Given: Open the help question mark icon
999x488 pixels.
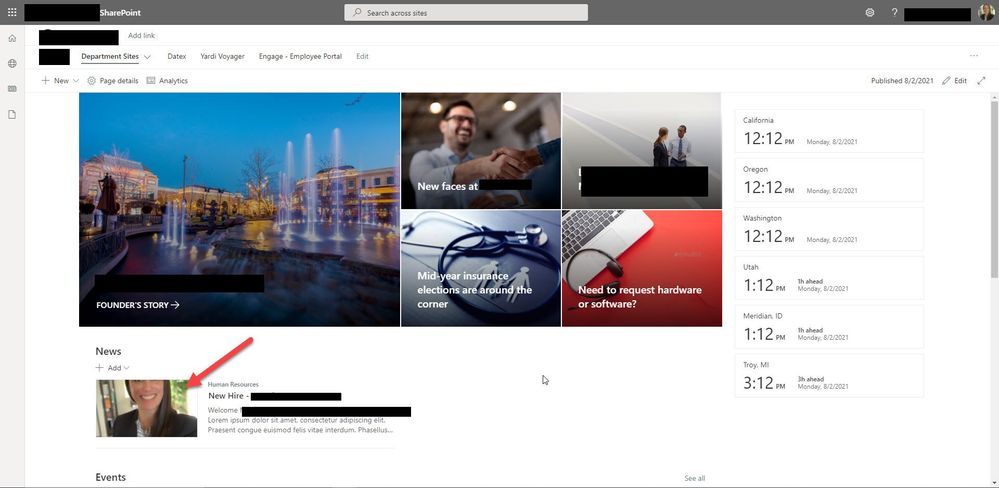Looking at the screenshot, I should (895, 12).
